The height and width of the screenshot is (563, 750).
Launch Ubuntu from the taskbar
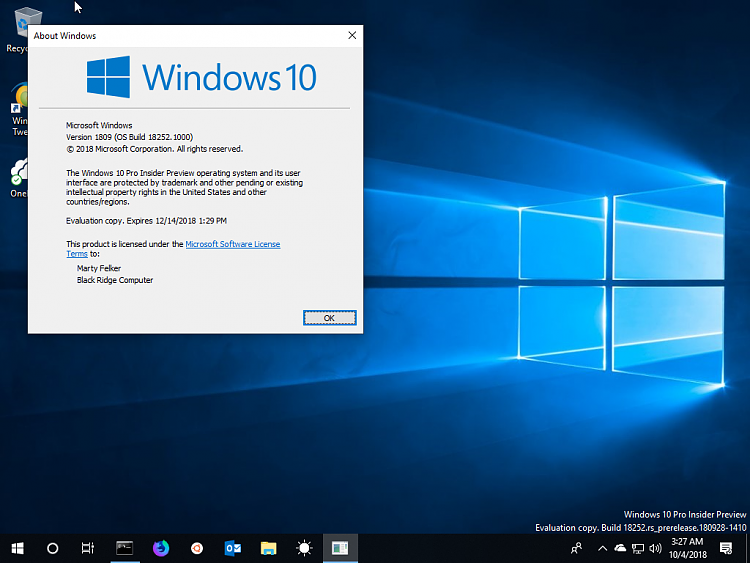point(197,548)
